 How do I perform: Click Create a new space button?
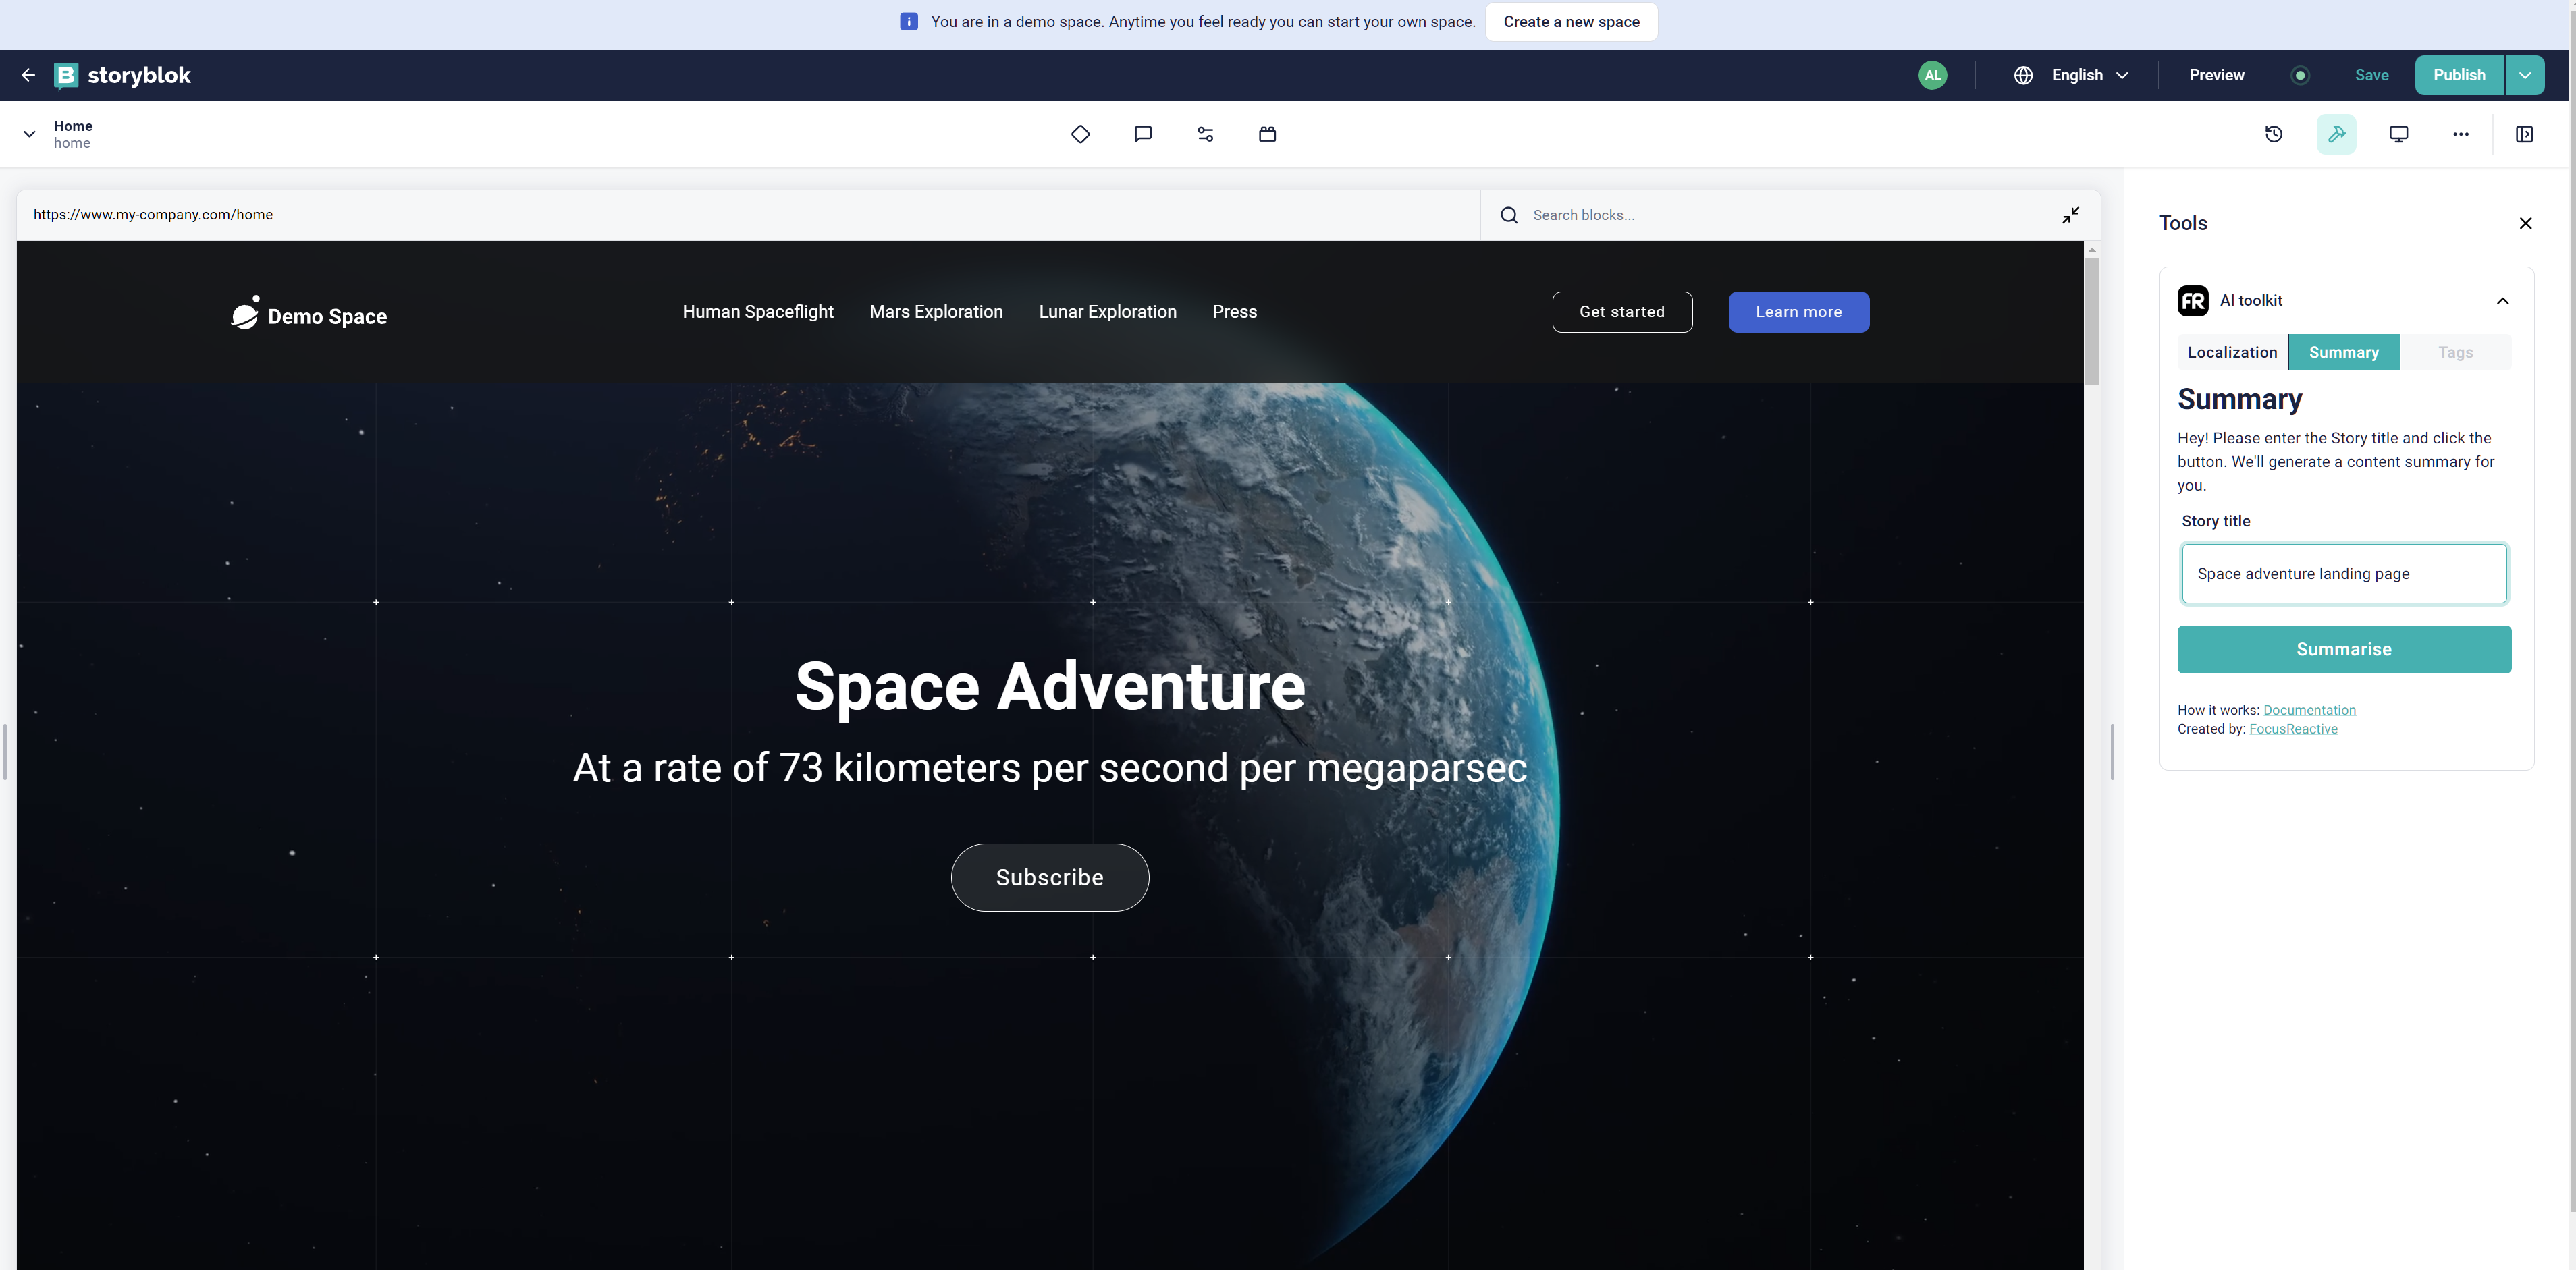pos(1571,22)
